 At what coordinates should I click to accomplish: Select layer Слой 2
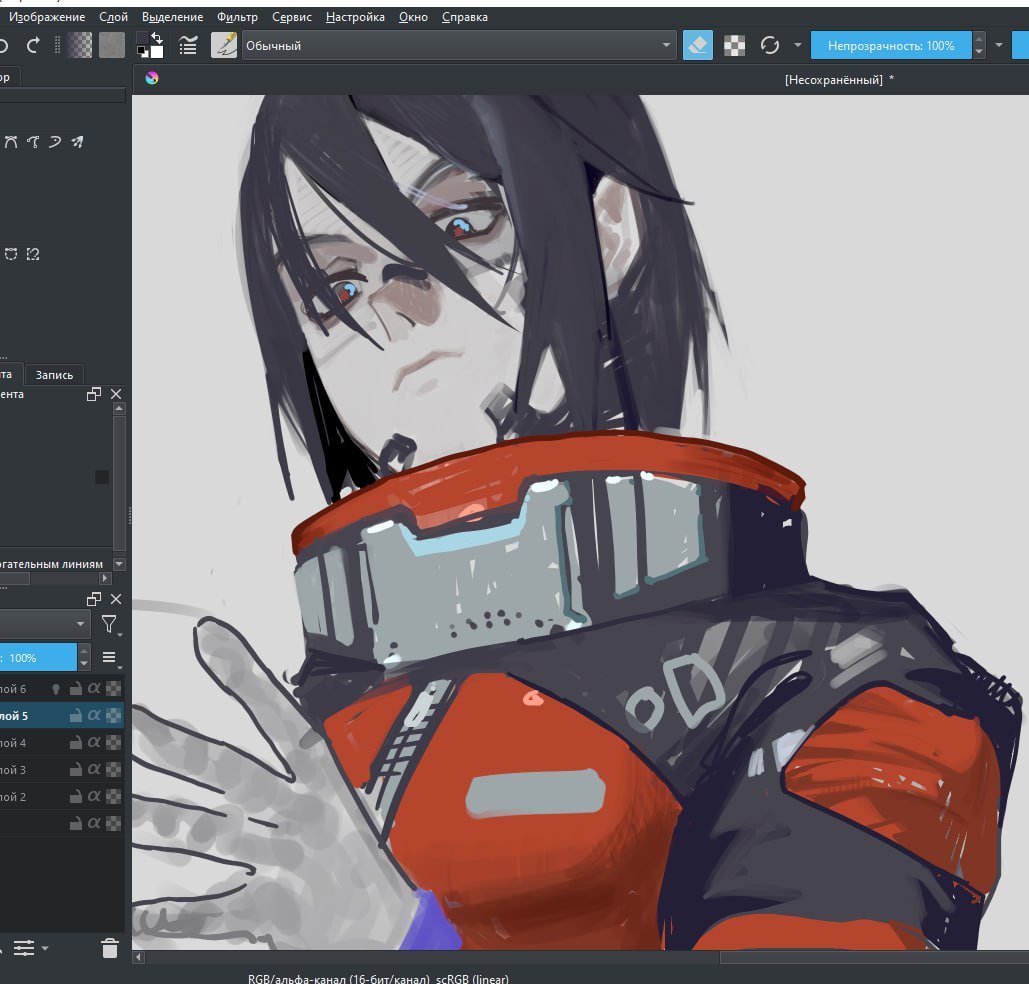pyautogui.click(x=61, y=796)
